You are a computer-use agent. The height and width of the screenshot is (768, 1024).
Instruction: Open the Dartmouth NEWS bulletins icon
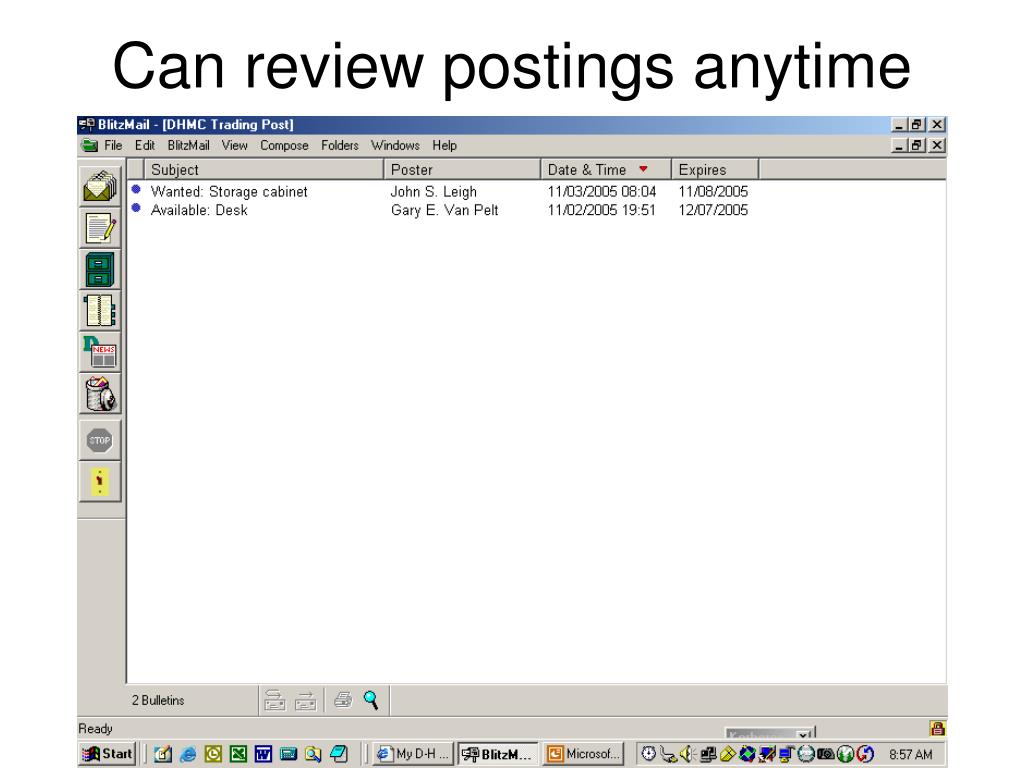coord(100,352)
